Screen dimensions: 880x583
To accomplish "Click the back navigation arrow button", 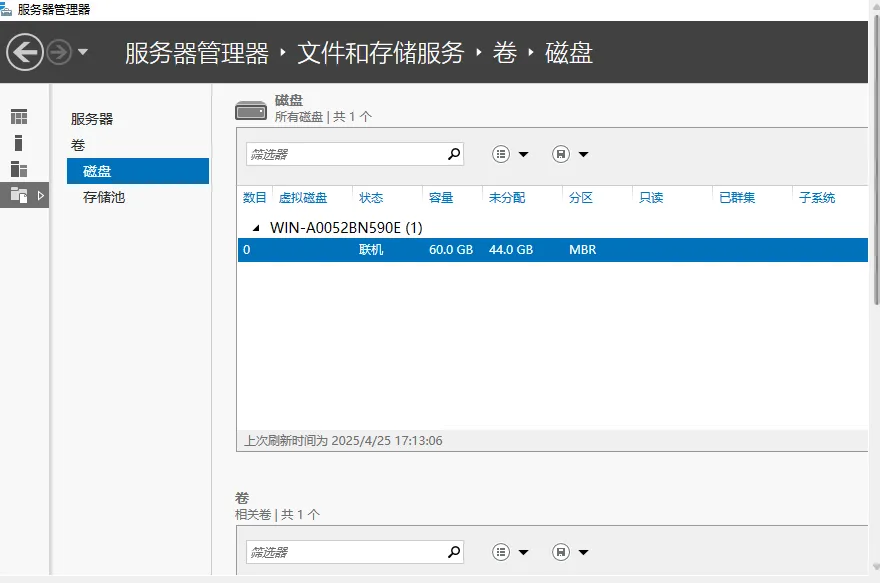I will click(x=25, y=52).
